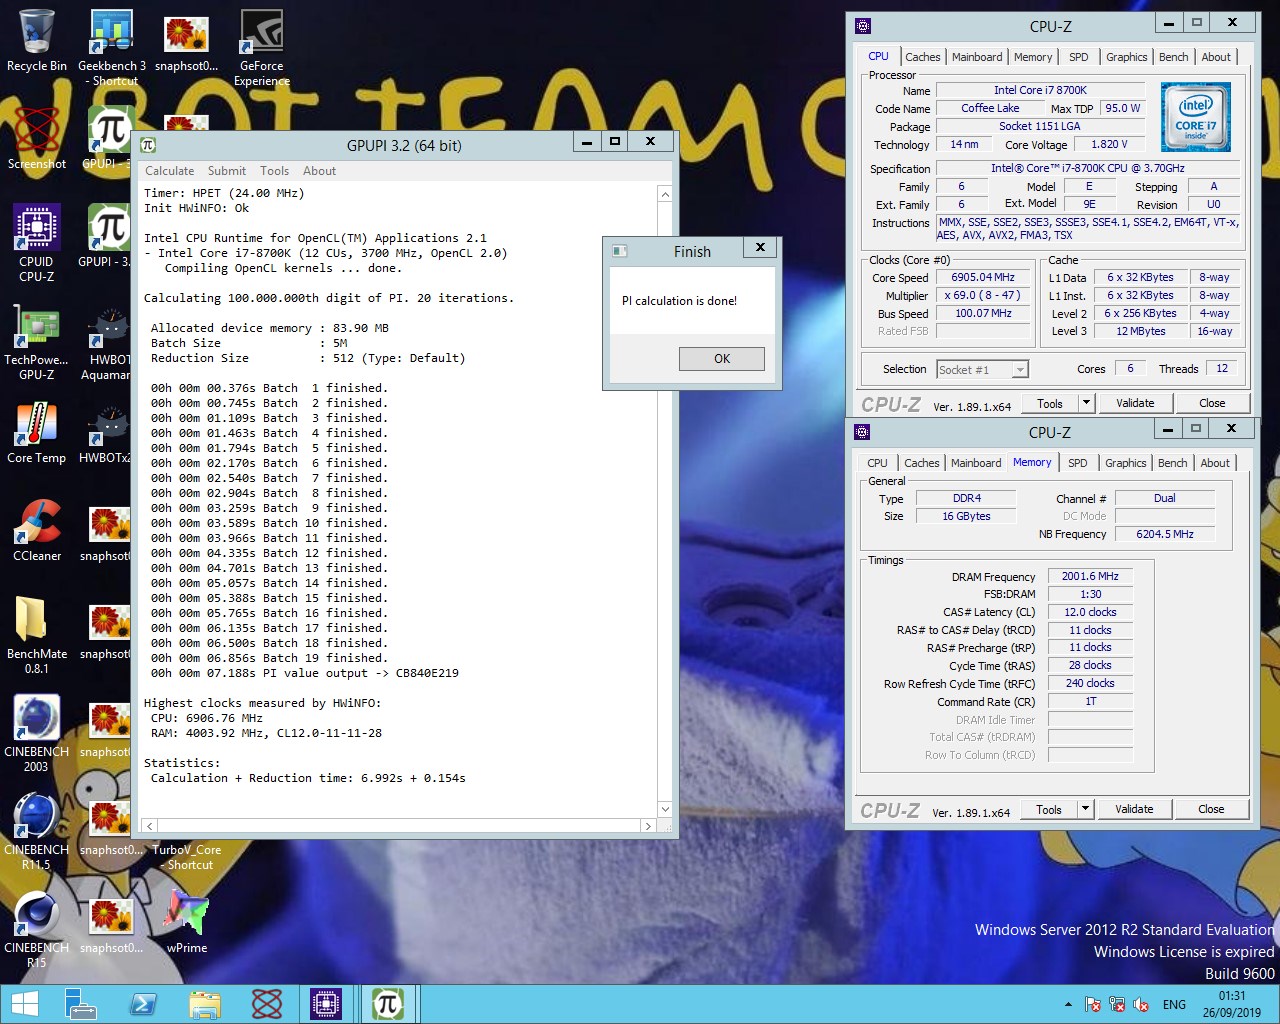Open HWBOT Aquamark desktop icon
This screenshot has width=1280, height=1024.
pos(107,341)
